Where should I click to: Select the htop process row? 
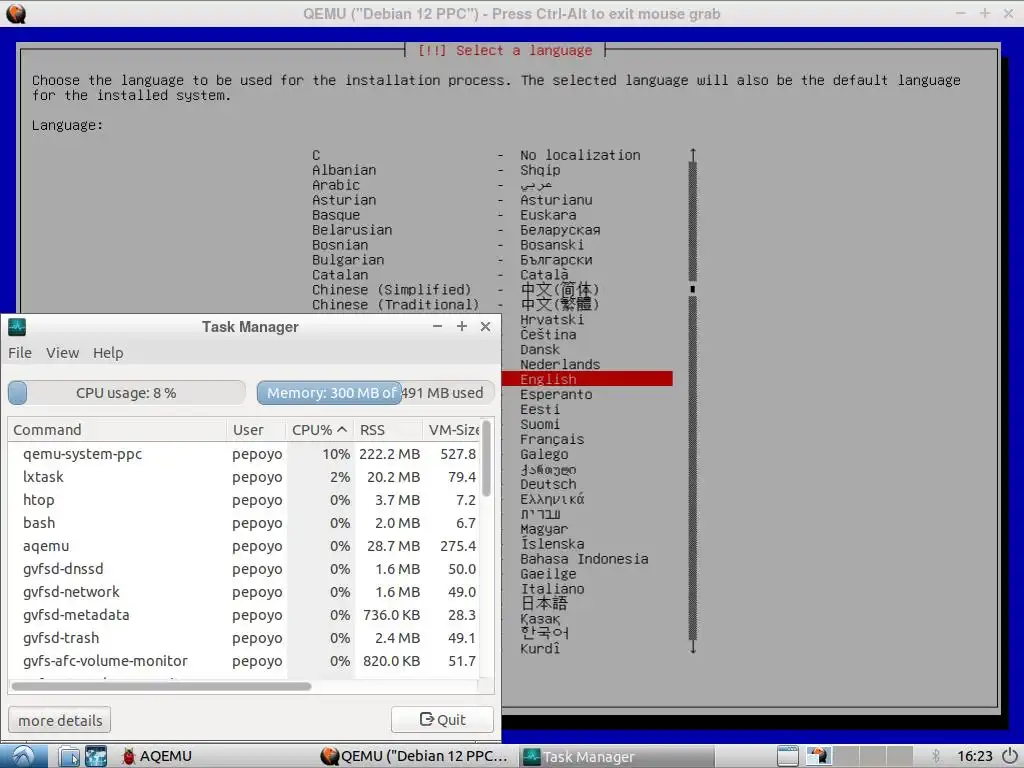(244, 500)
